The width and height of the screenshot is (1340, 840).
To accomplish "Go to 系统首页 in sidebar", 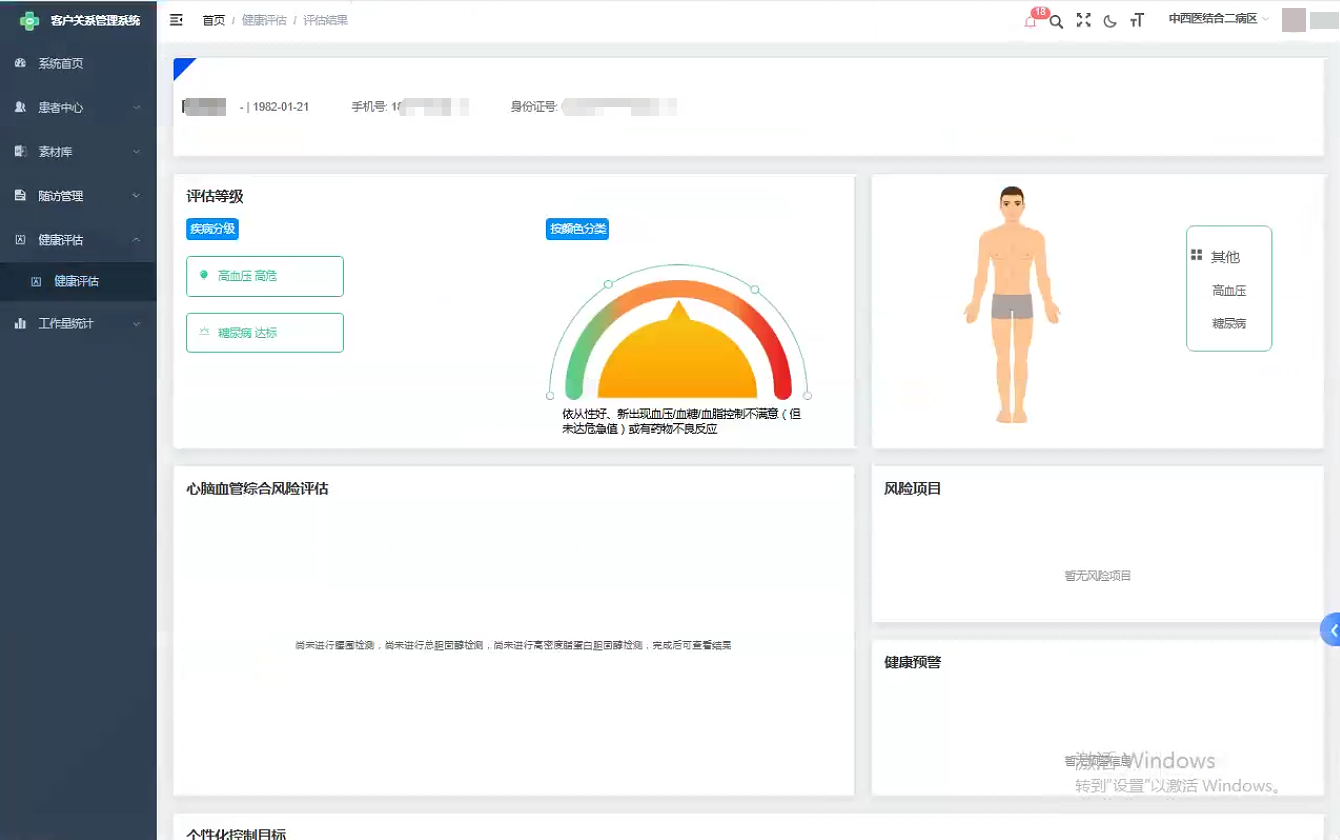I will pyautogui.click(x=61, y=64).
